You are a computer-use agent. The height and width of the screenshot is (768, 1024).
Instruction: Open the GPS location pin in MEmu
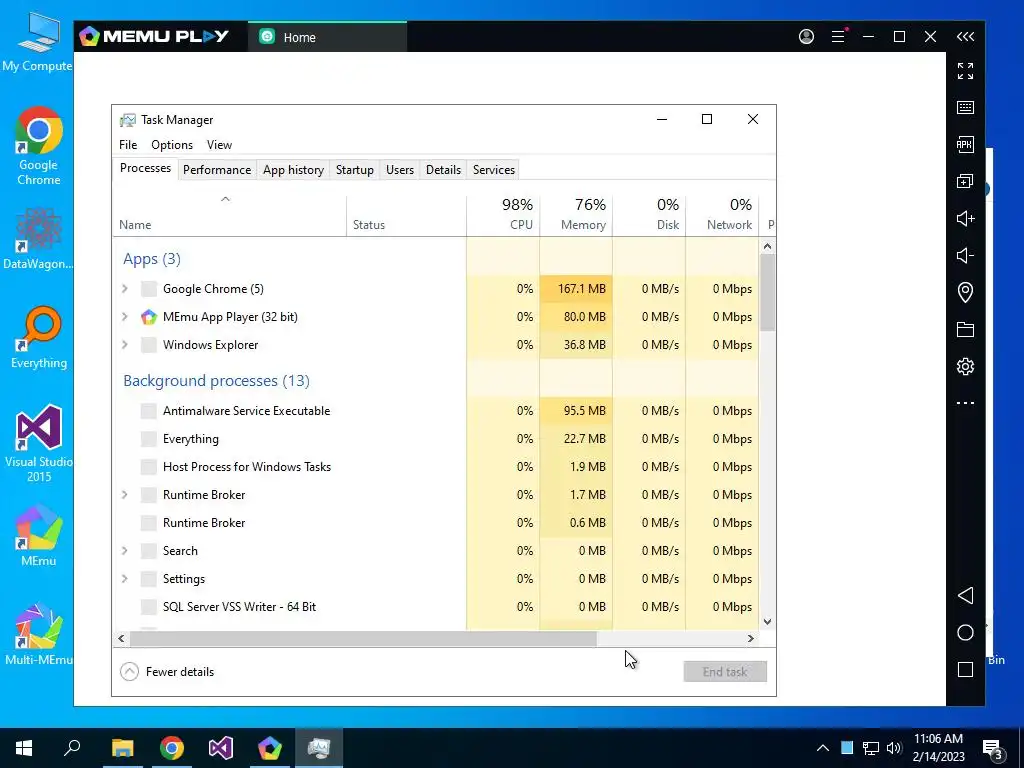pyautogui.click(x=965, y=292)
